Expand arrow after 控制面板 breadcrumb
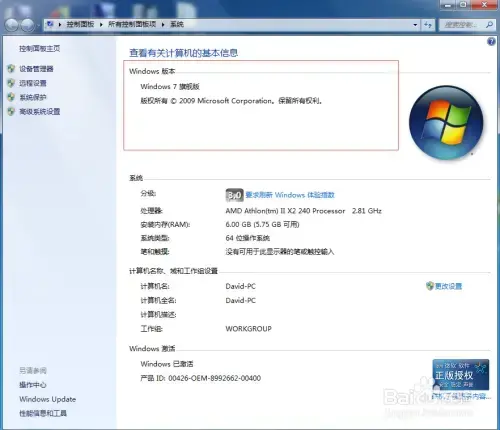 [101, 24]
